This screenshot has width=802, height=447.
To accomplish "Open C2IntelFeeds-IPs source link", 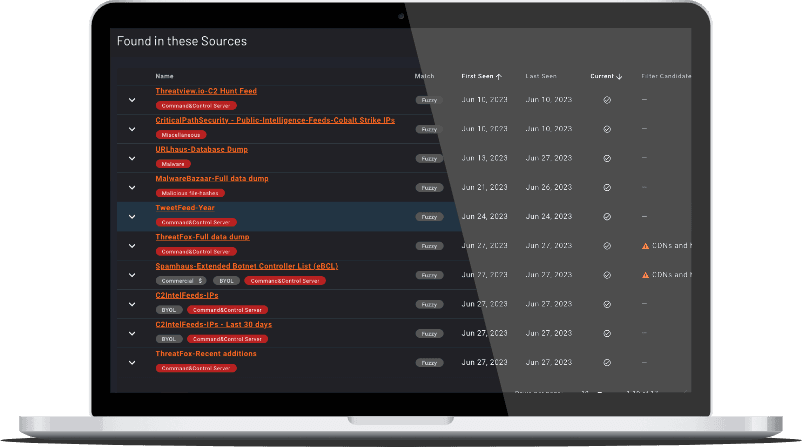I will [x=187, y=295].
